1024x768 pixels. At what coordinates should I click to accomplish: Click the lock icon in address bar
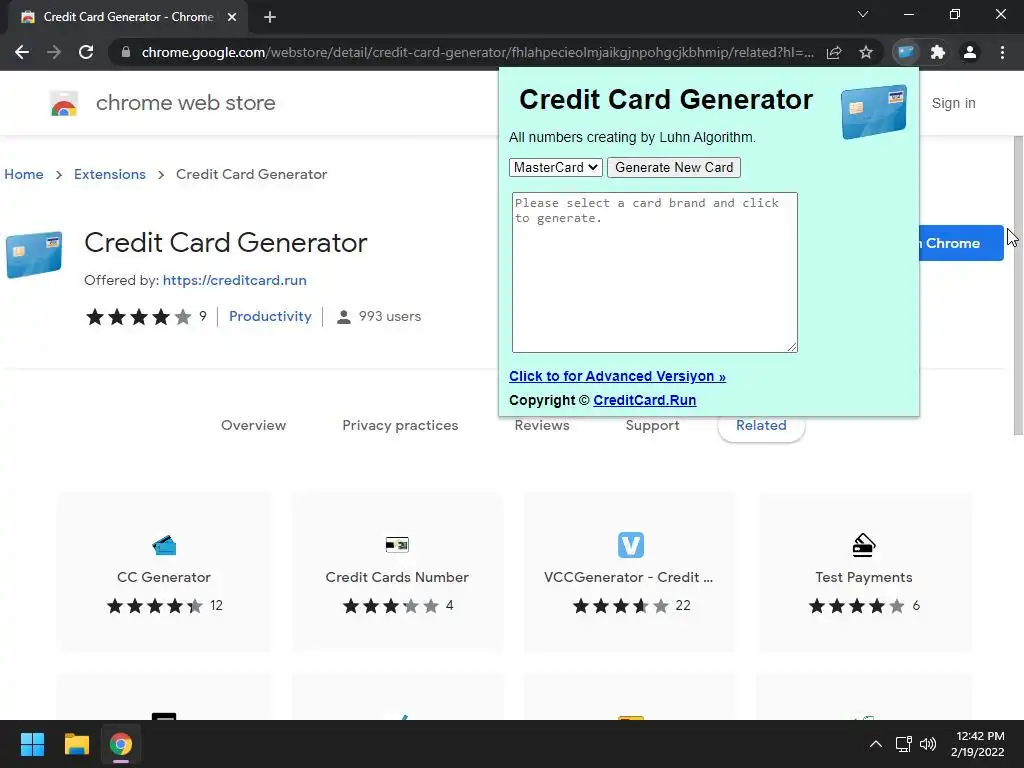126,52
